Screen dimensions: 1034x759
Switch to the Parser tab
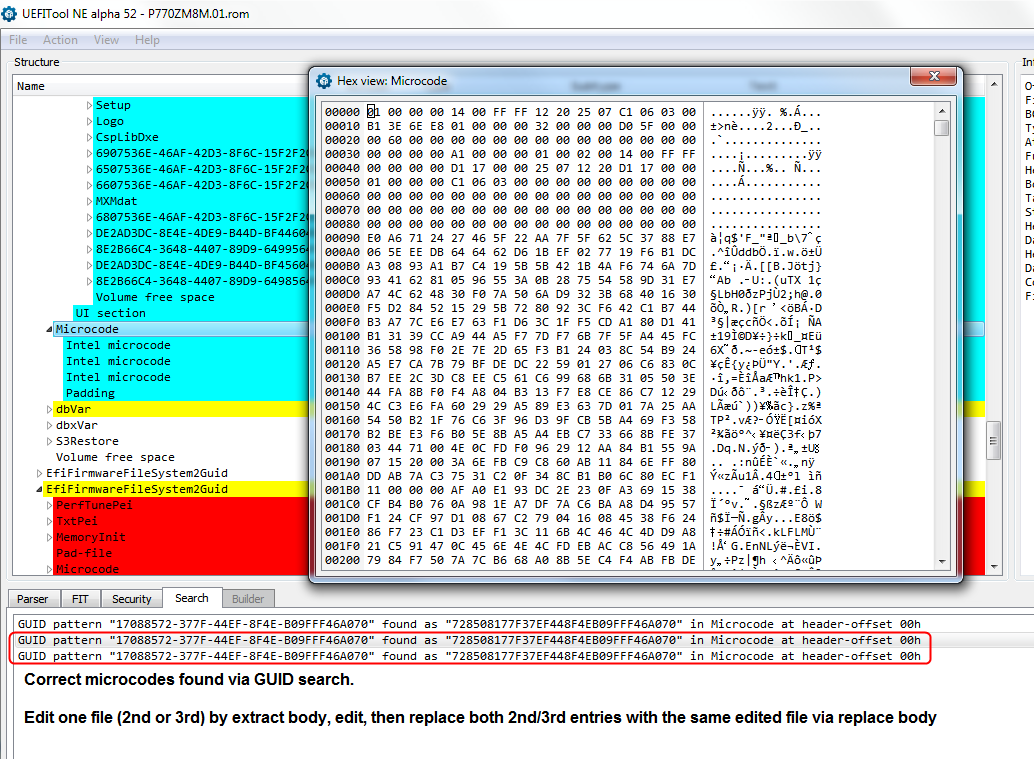33,599
